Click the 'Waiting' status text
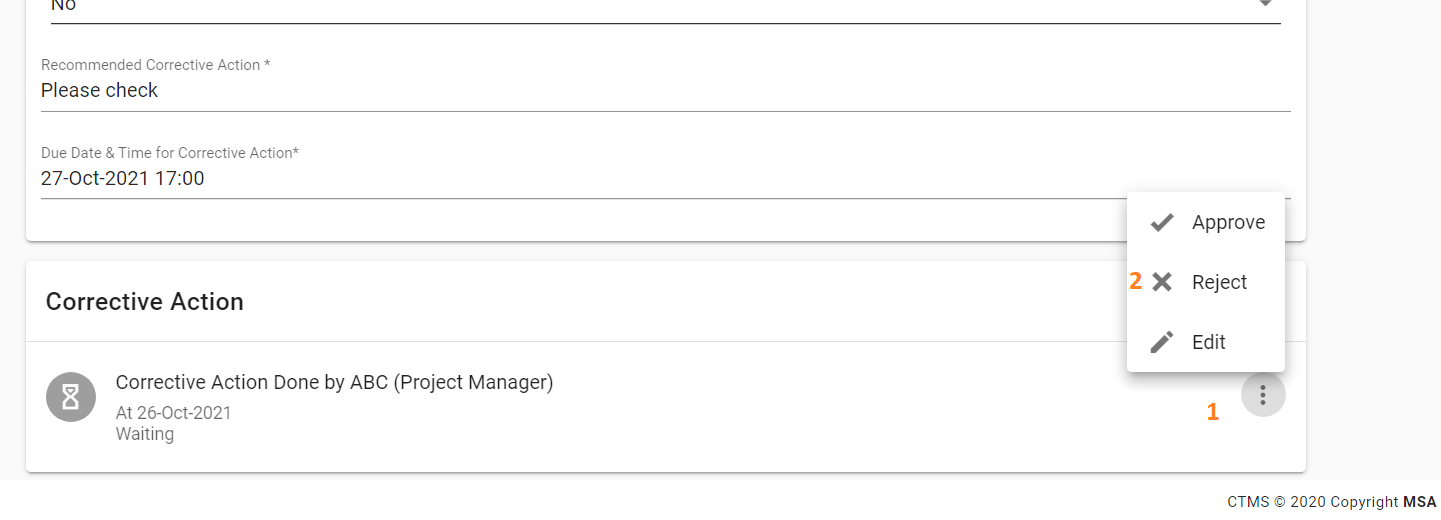This screenshot has width=1441, height=520. 145,434
